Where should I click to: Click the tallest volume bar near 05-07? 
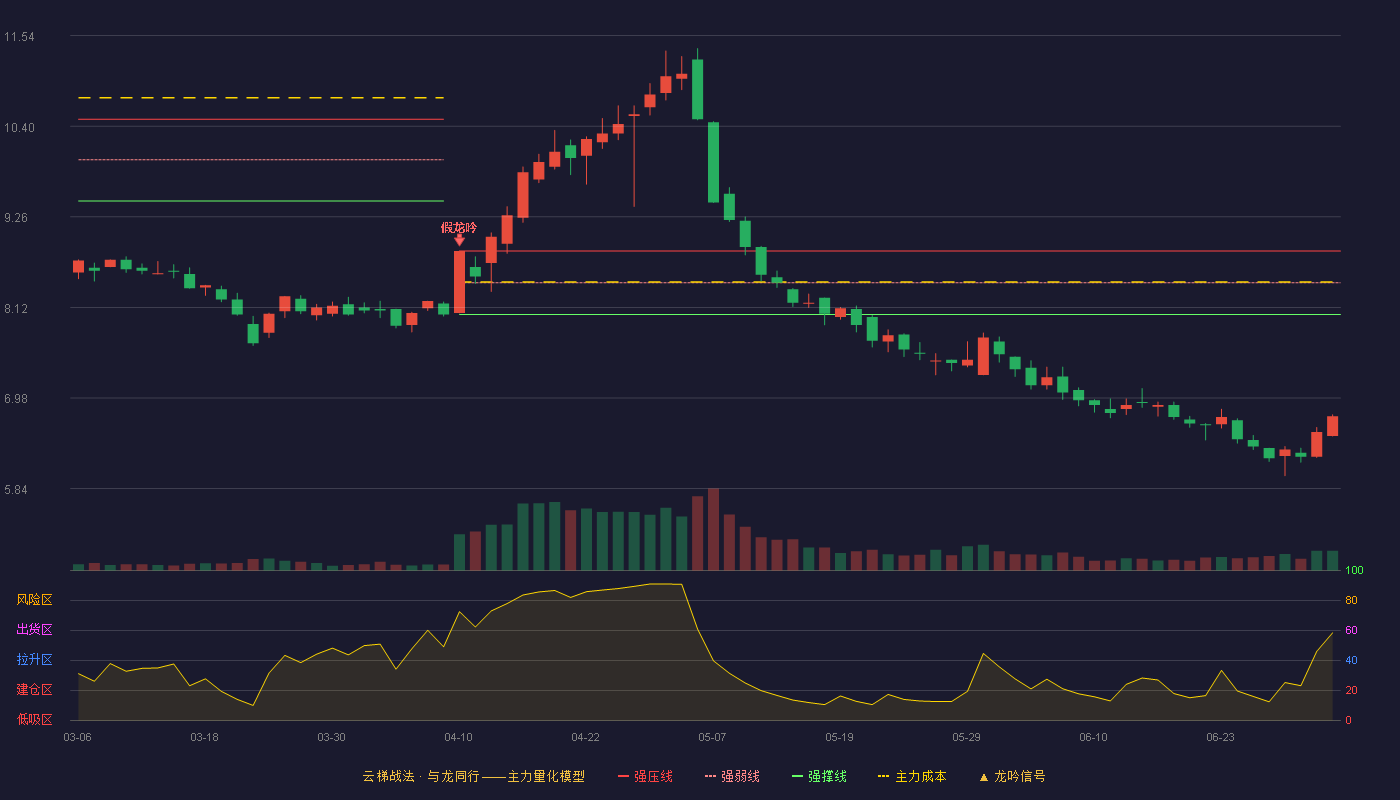(x=713, y=529)
